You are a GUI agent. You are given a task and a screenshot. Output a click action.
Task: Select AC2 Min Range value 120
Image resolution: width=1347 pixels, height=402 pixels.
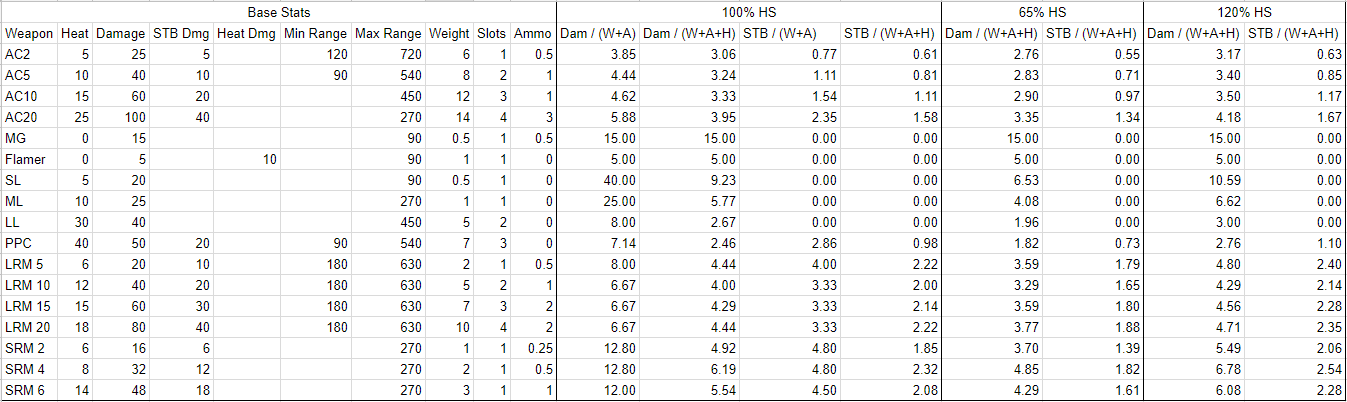tap(336, 54)
